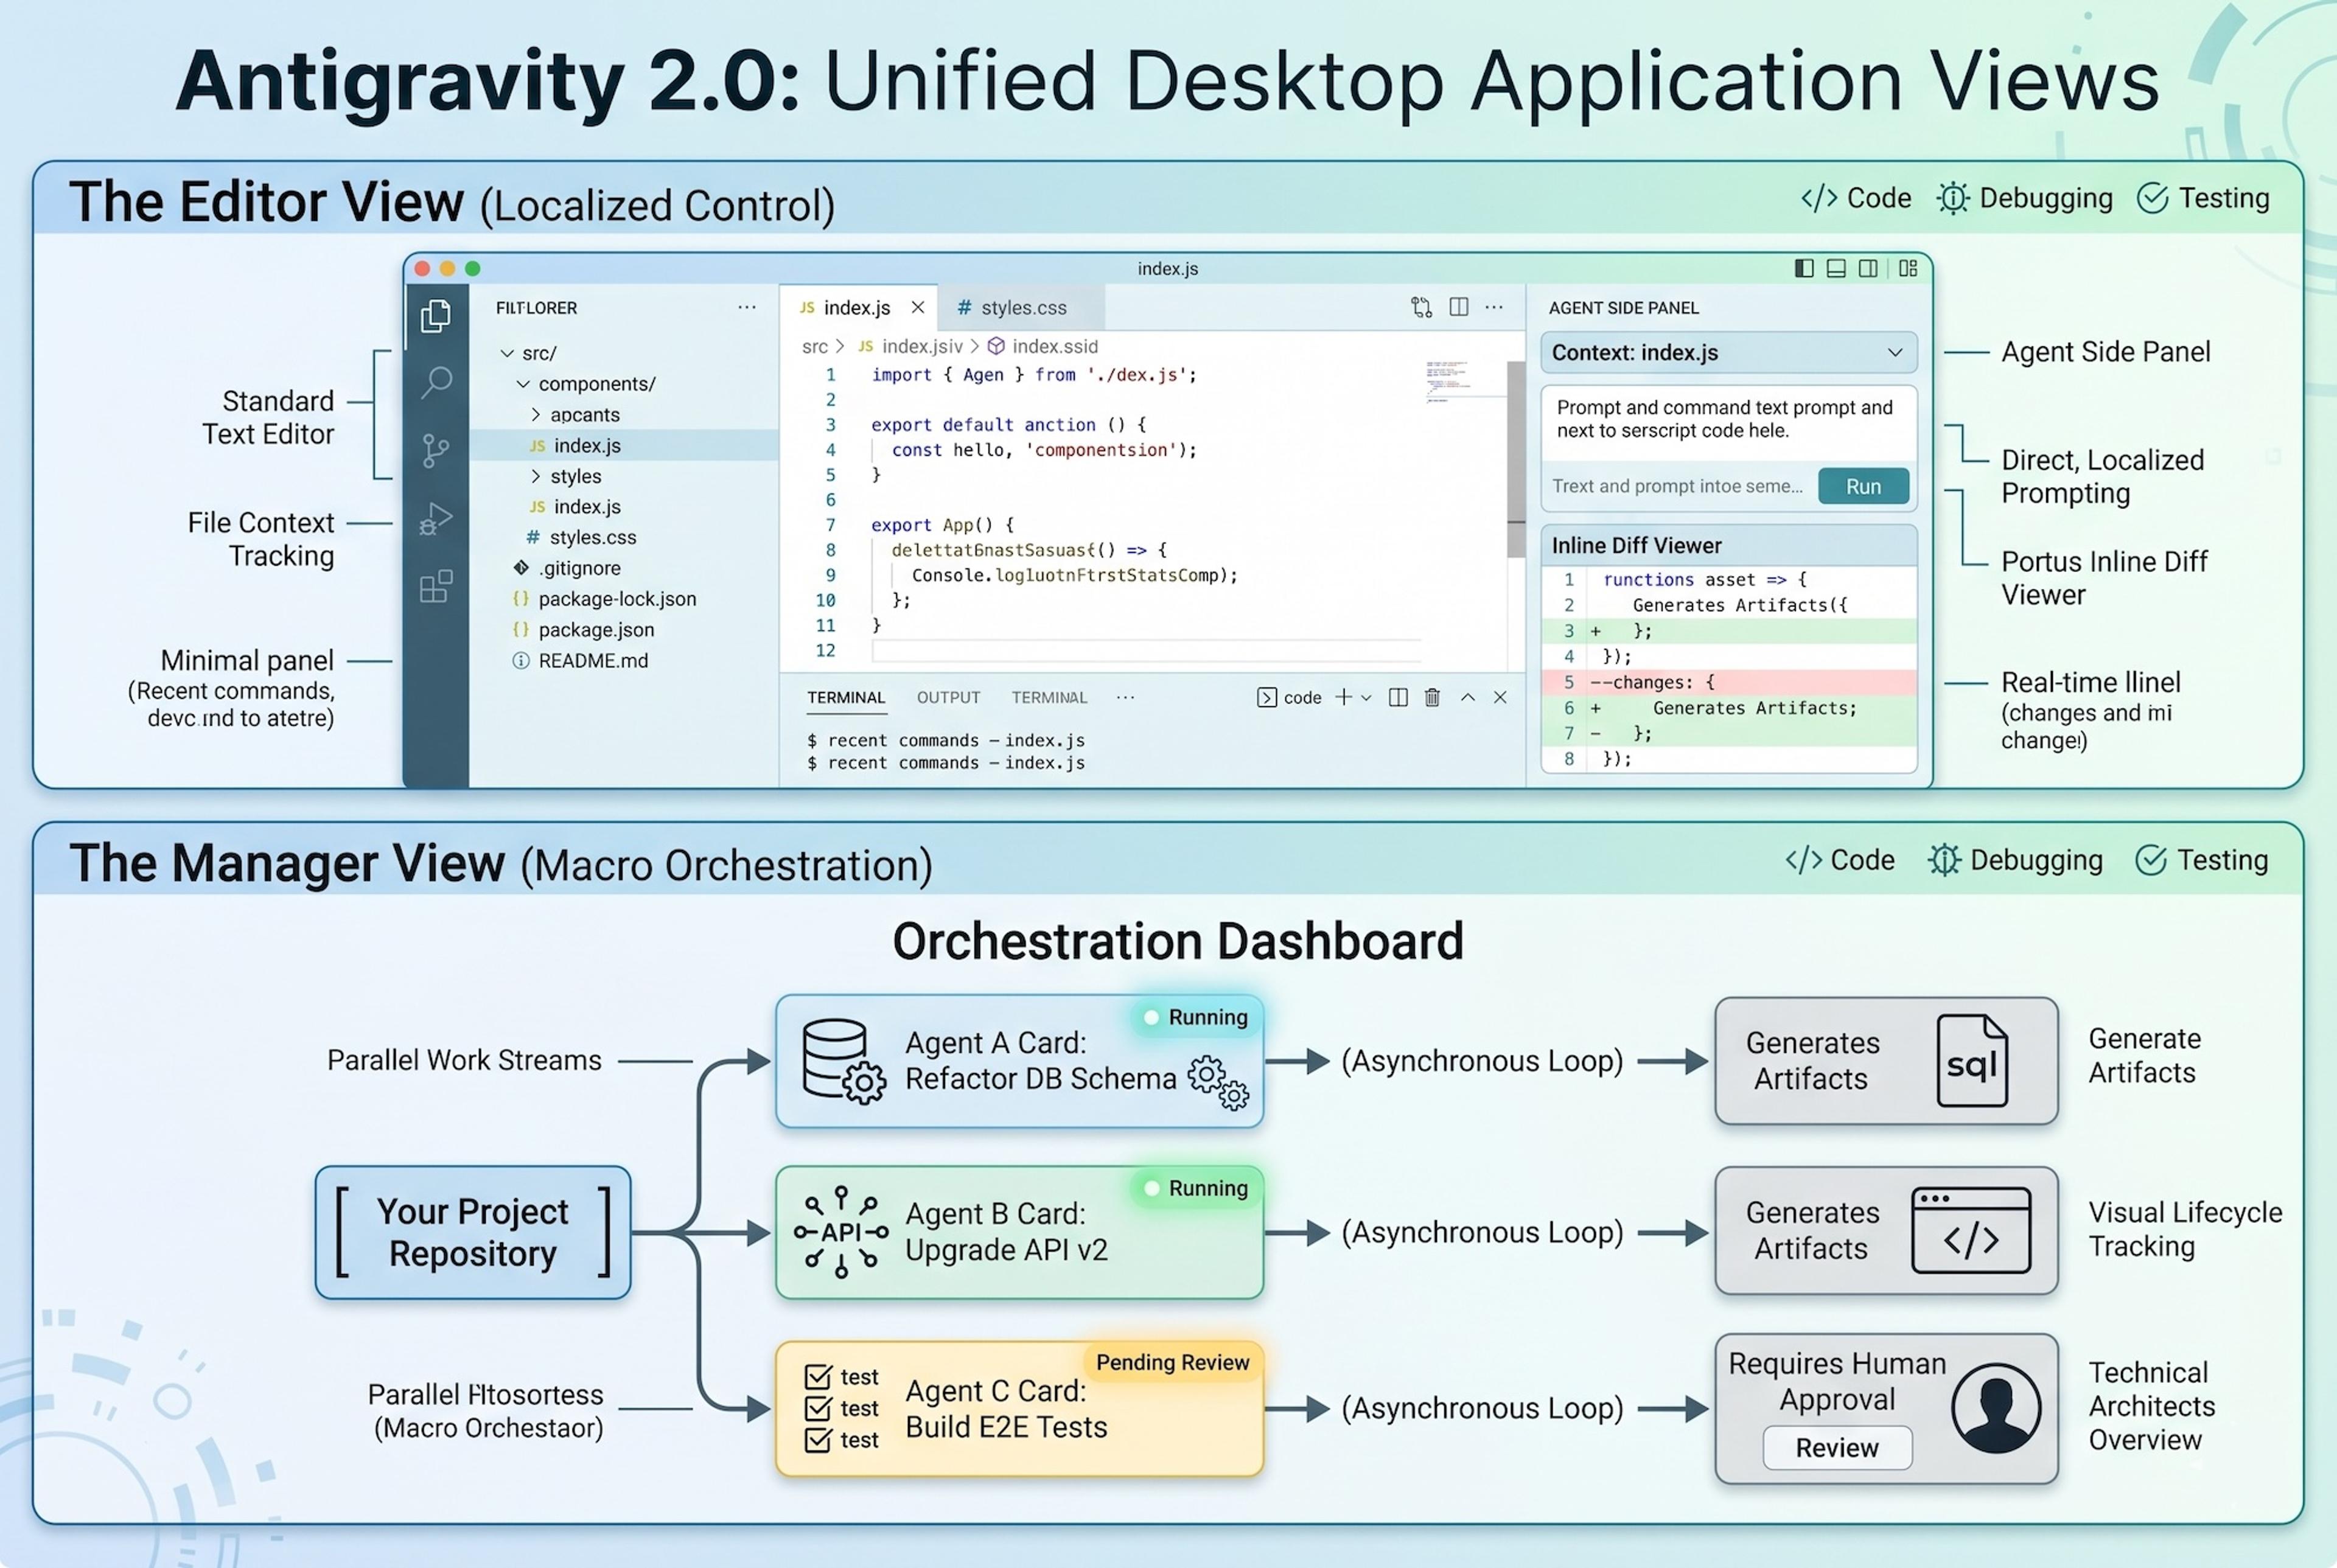Click the editor vertical scrollbar thumb
2337x1568 pixels.
tap(1516, 458)
